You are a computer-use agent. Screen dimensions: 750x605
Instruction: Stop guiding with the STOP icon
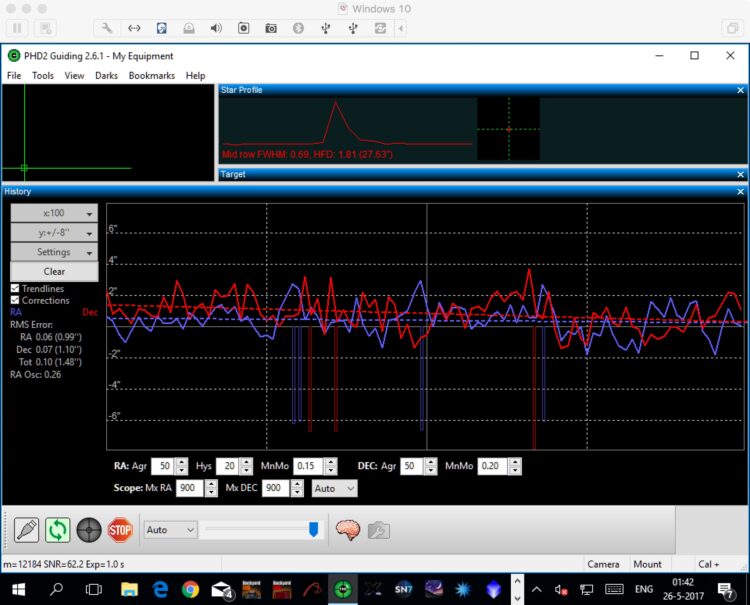coord(120,530)
